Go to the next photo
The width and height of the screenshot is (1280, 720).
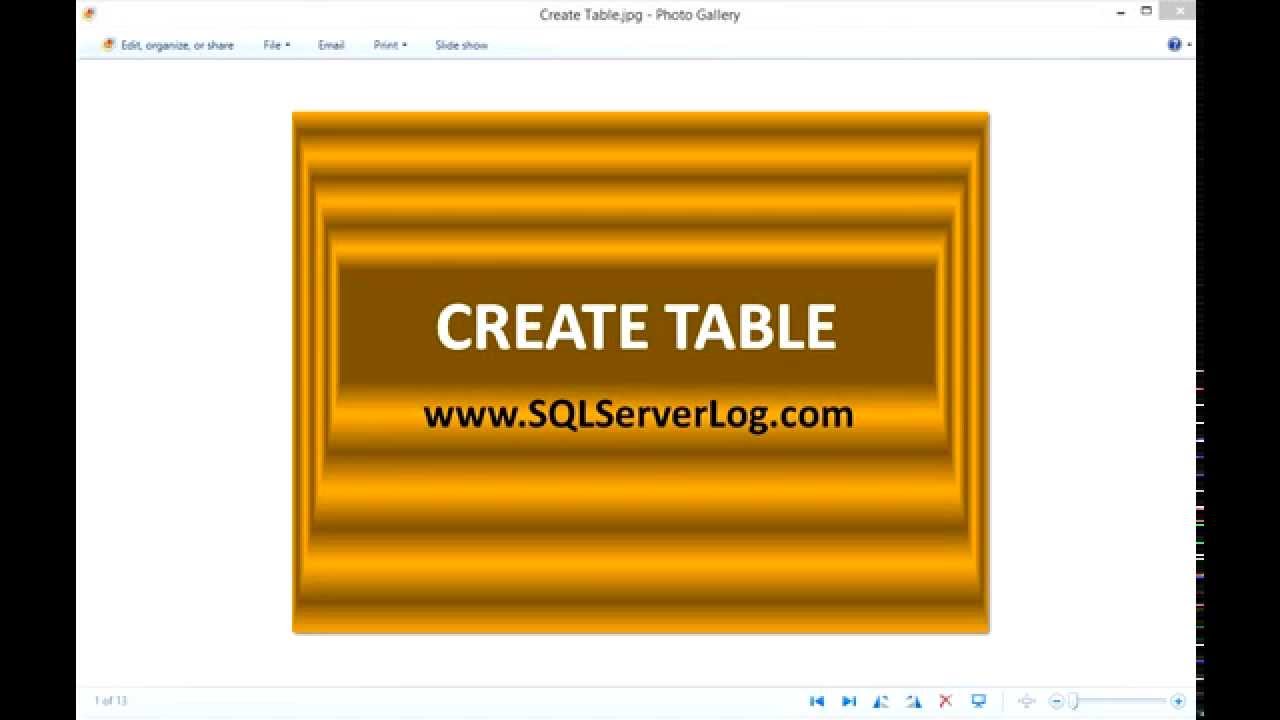click(849, 701)
